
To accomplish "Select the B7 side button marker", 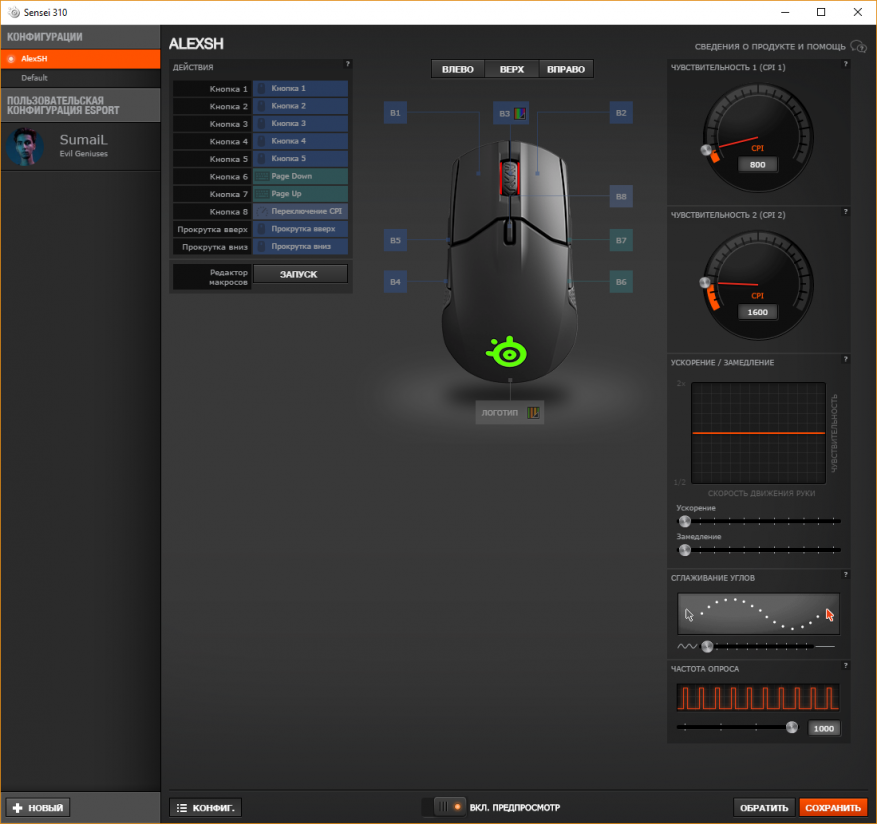I will 621,241.
